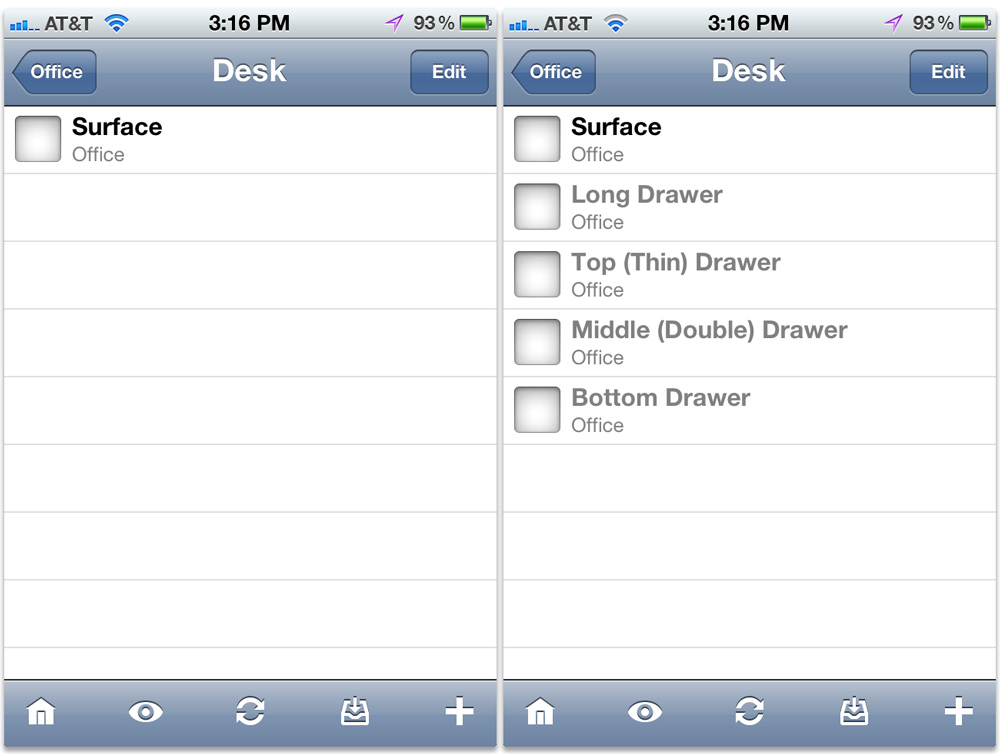The image size is (1000, 754).
Task: Tap the battery icon in the right status bar
Action: 975,22
